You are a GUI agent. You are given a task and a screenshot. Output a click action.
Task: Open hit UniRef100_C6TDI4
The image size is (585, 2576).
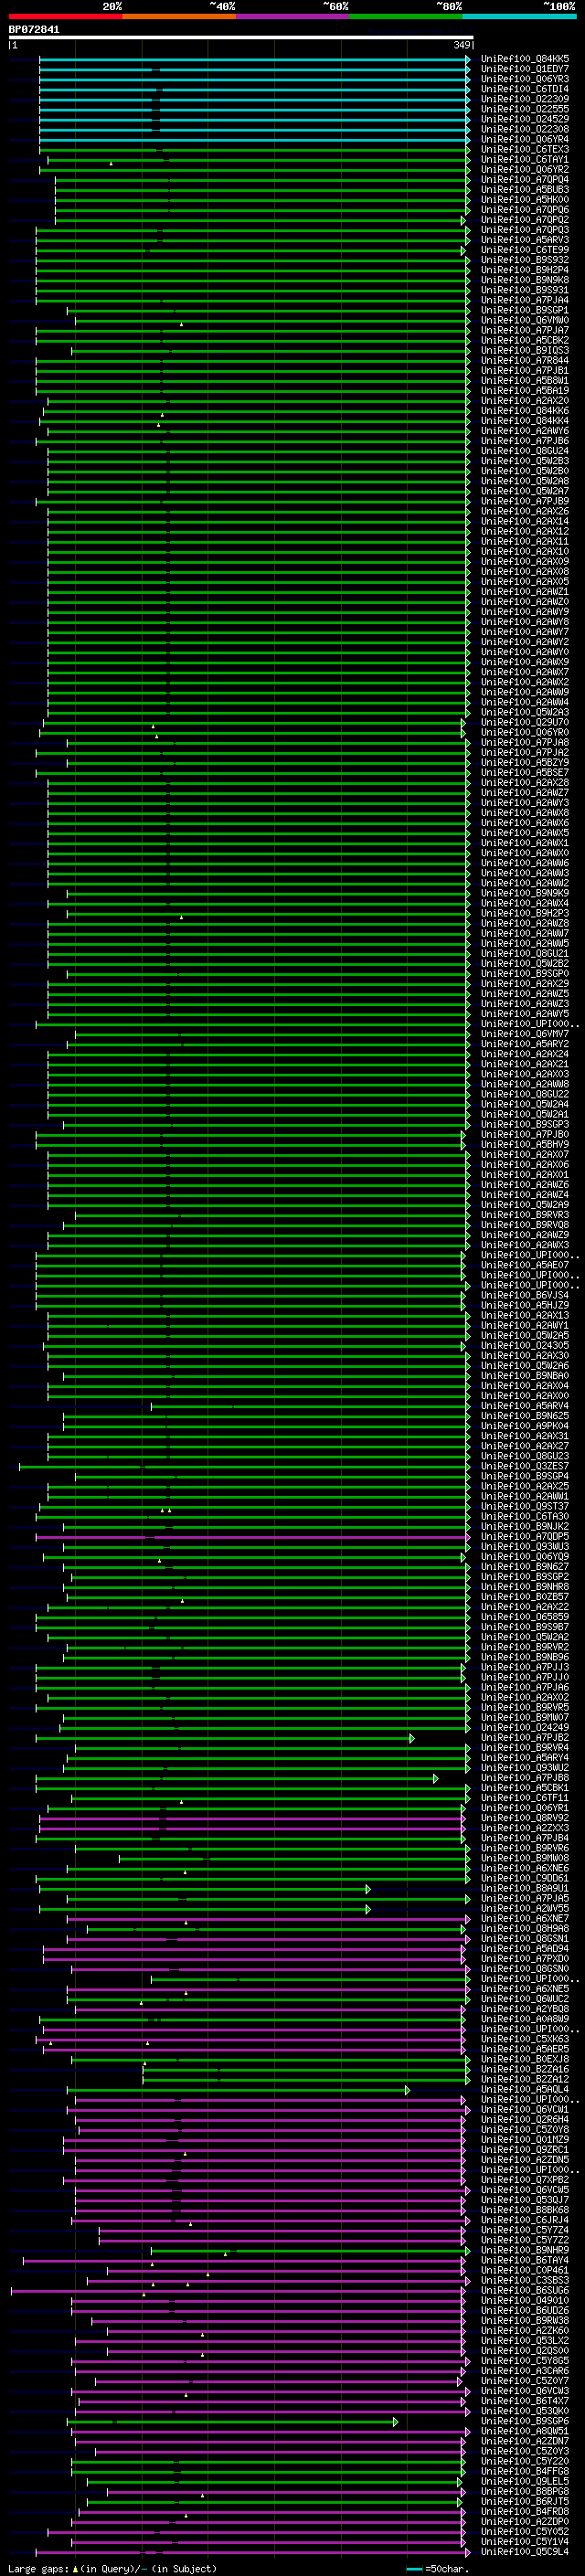click(524, 89)
